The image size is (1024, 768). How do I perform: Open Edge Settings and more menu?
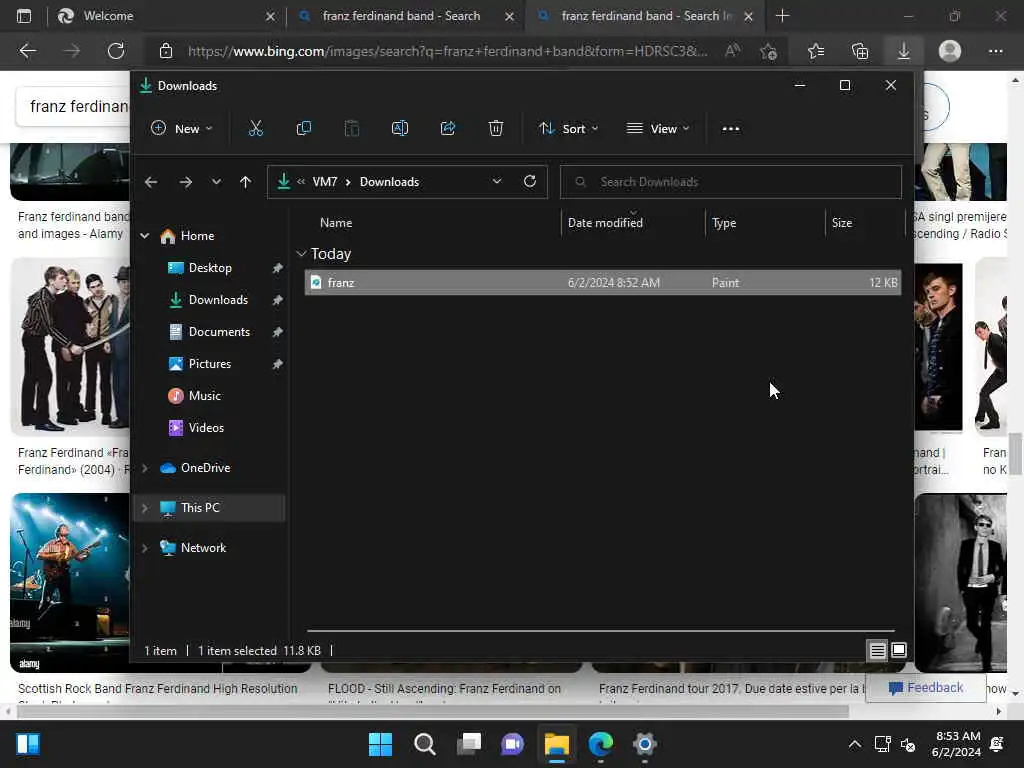coord(995,51)
